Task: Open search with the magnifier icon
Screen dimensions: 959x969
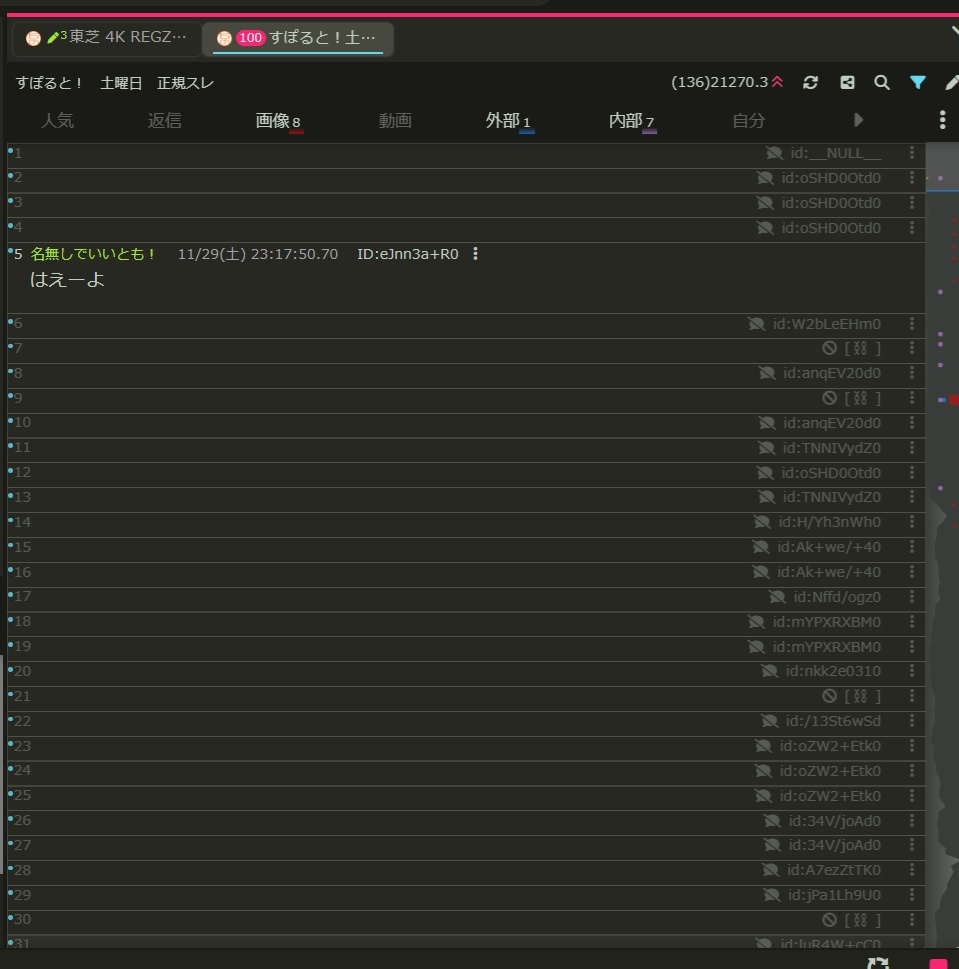Action: click(882, 83)
